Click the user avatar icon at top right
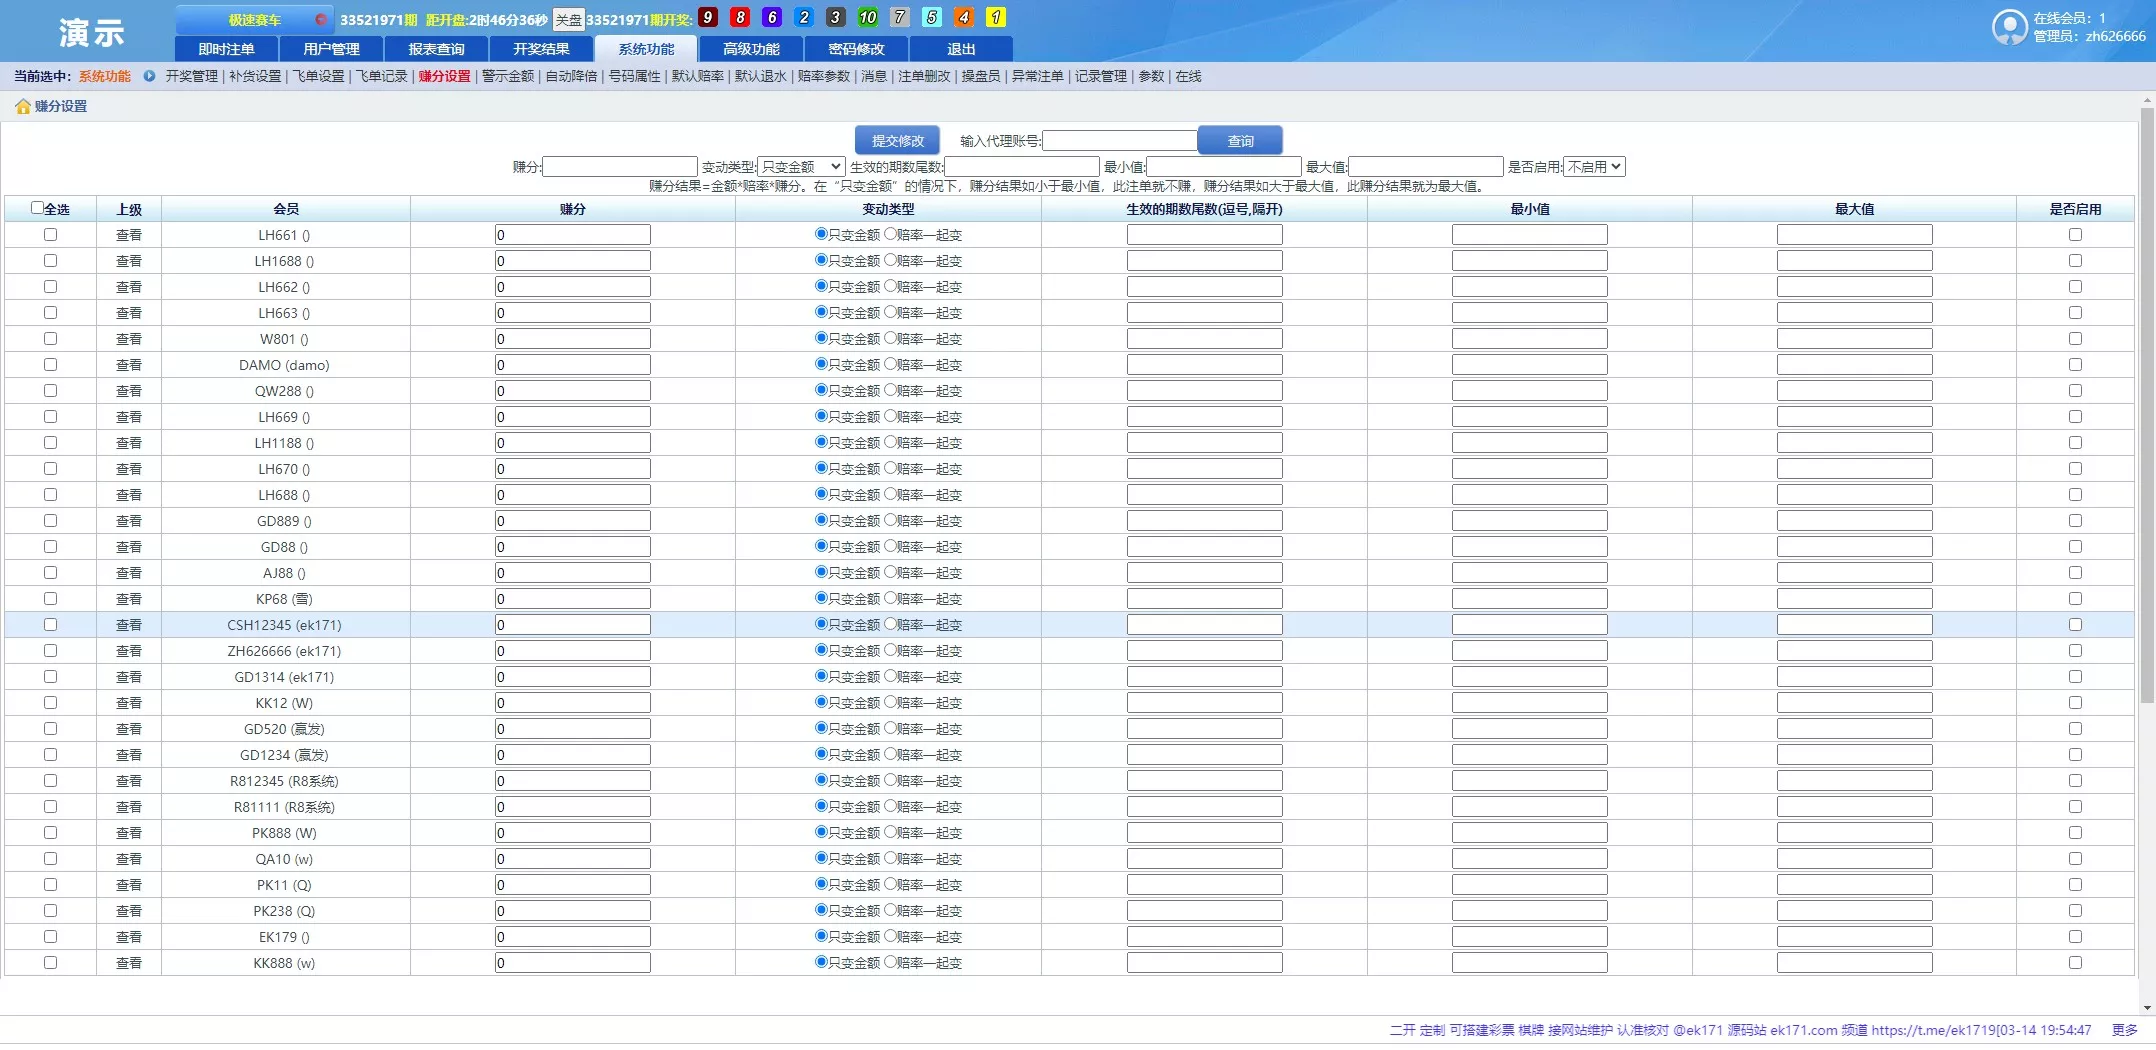The image size is (2156, 1050). click(x=2009, y=27)
